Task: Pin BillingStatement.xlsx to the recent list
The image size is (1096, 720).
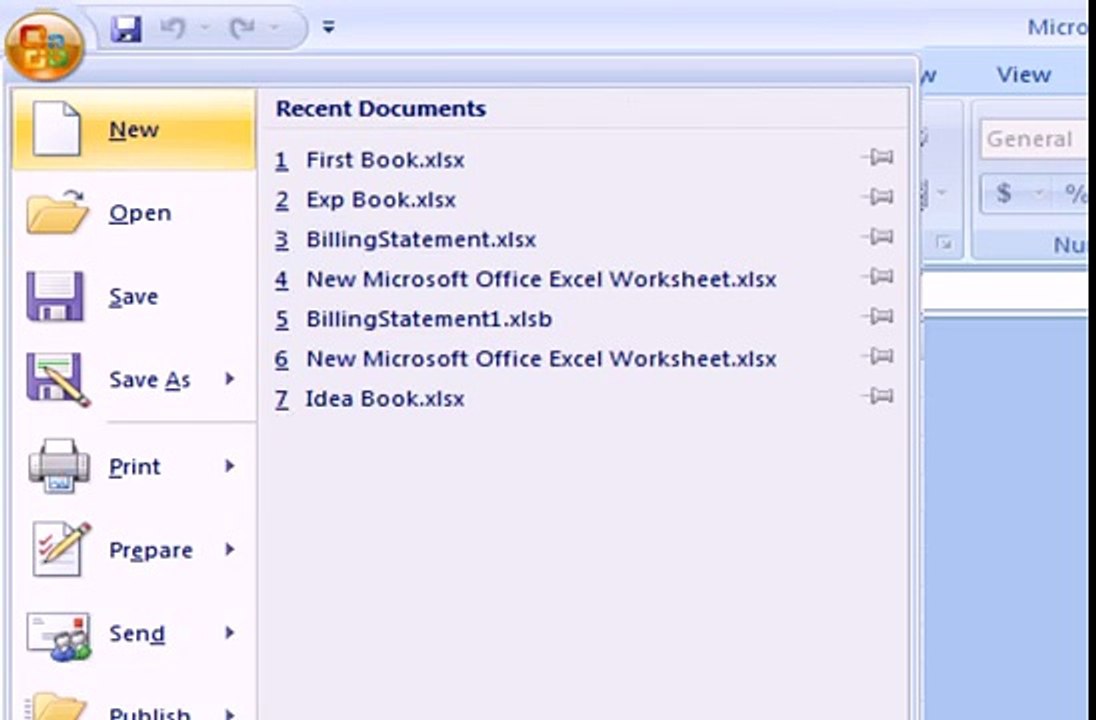Action: (x=878, y=237)
